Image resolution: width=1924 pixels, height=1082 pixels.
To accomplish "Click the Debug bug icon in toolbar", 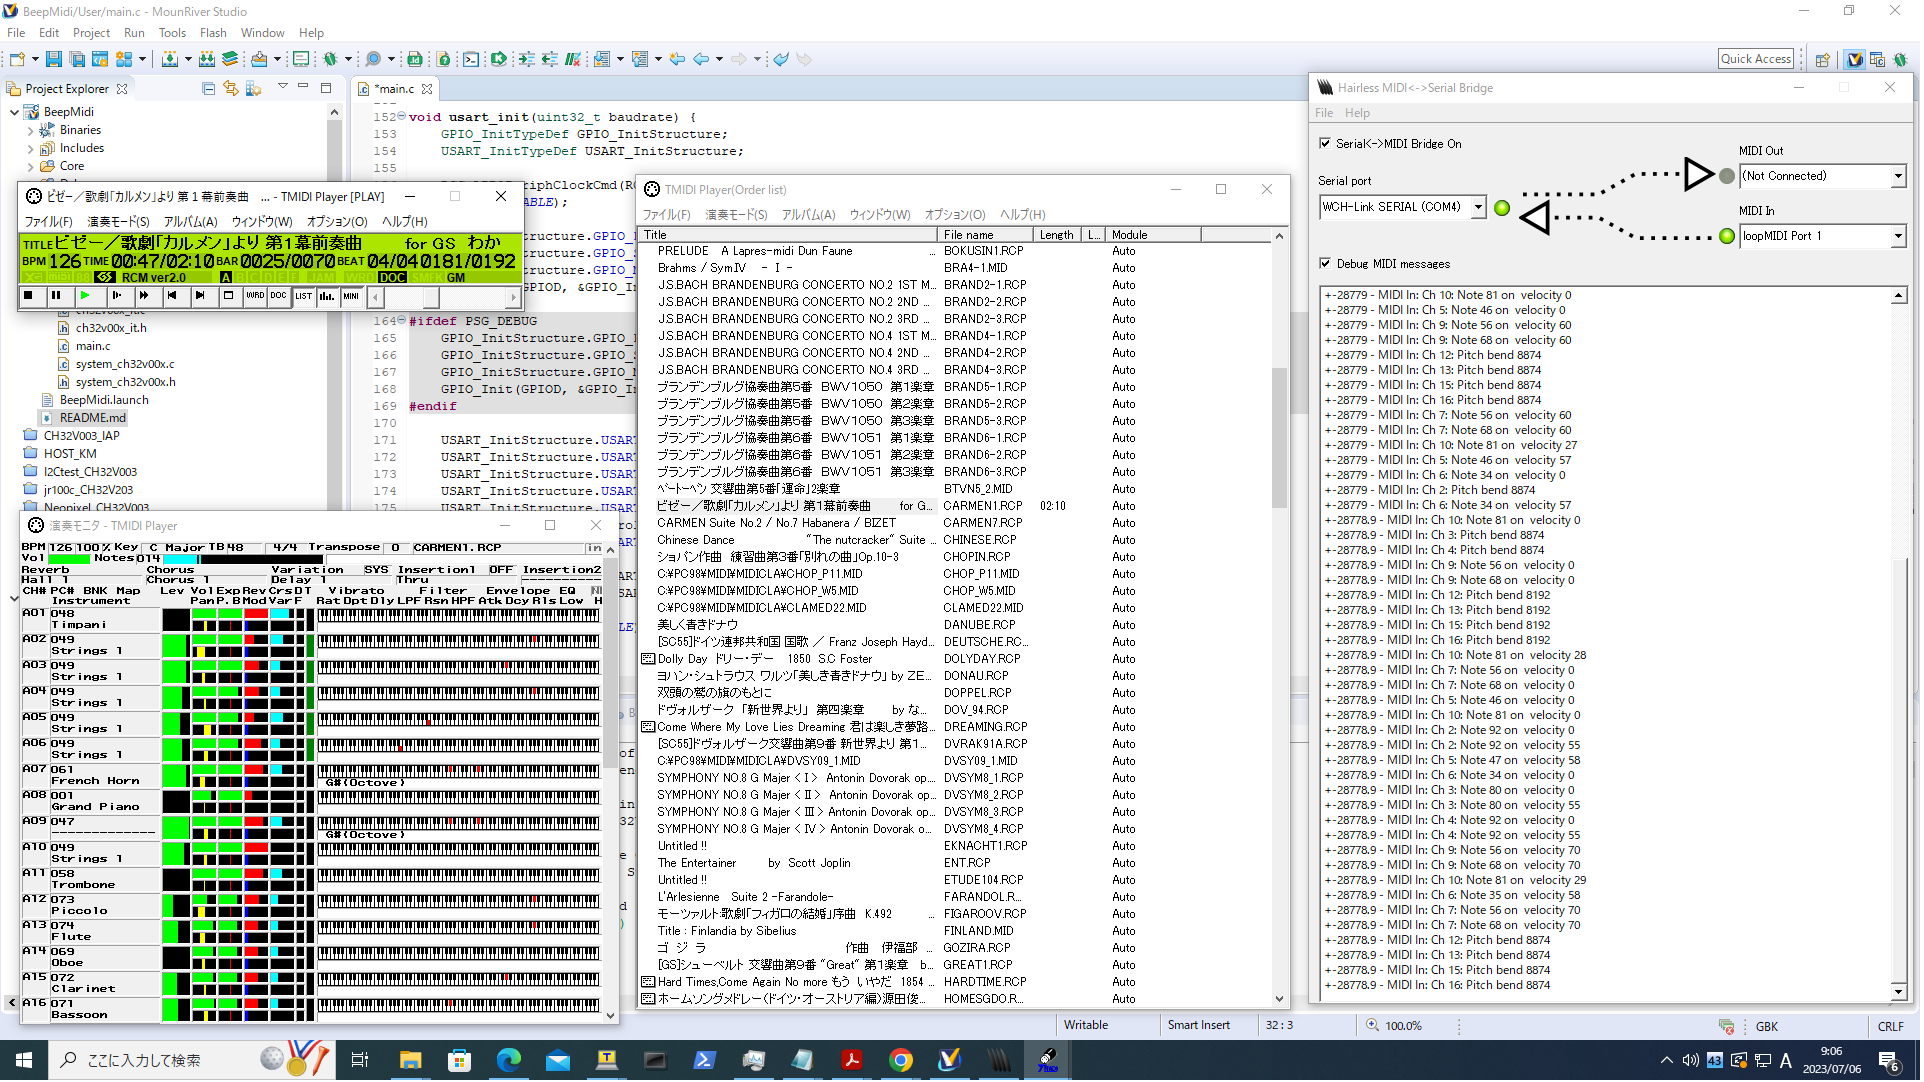I will (329, 60).
